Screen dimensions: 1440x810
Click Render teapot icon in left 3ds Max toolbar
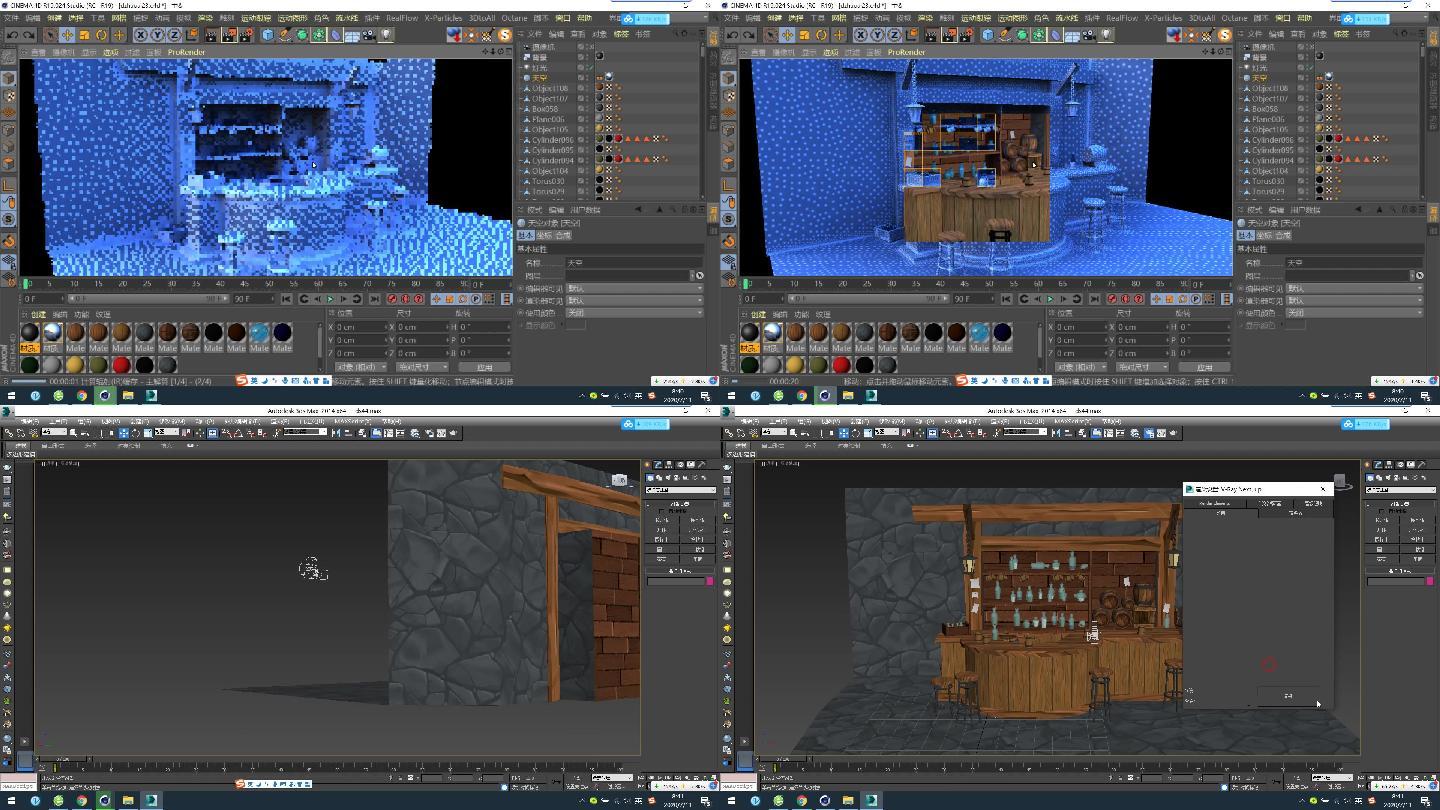(x=452, y=433)
